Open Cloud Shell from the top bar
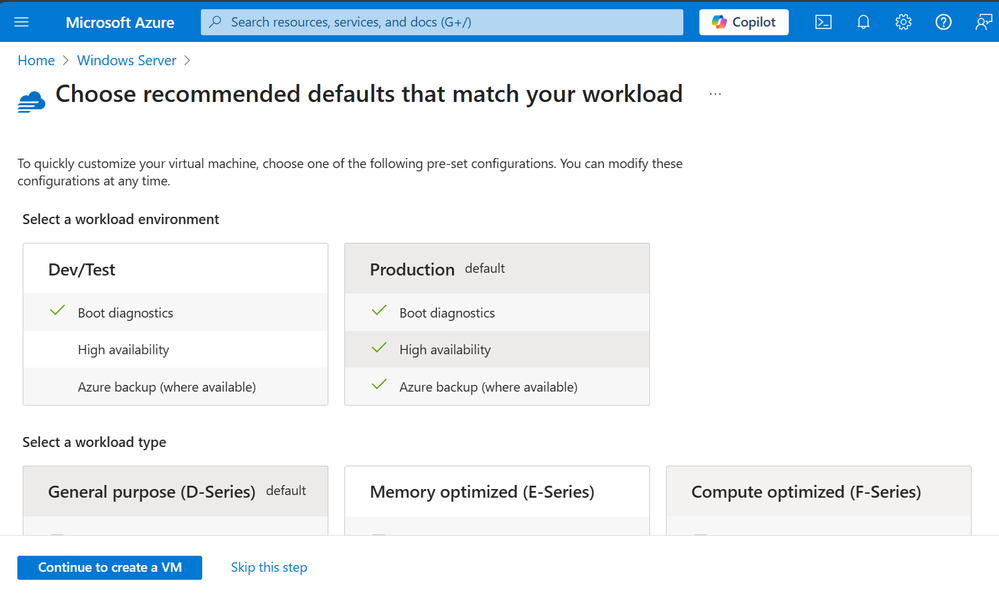 click(823, 22)
